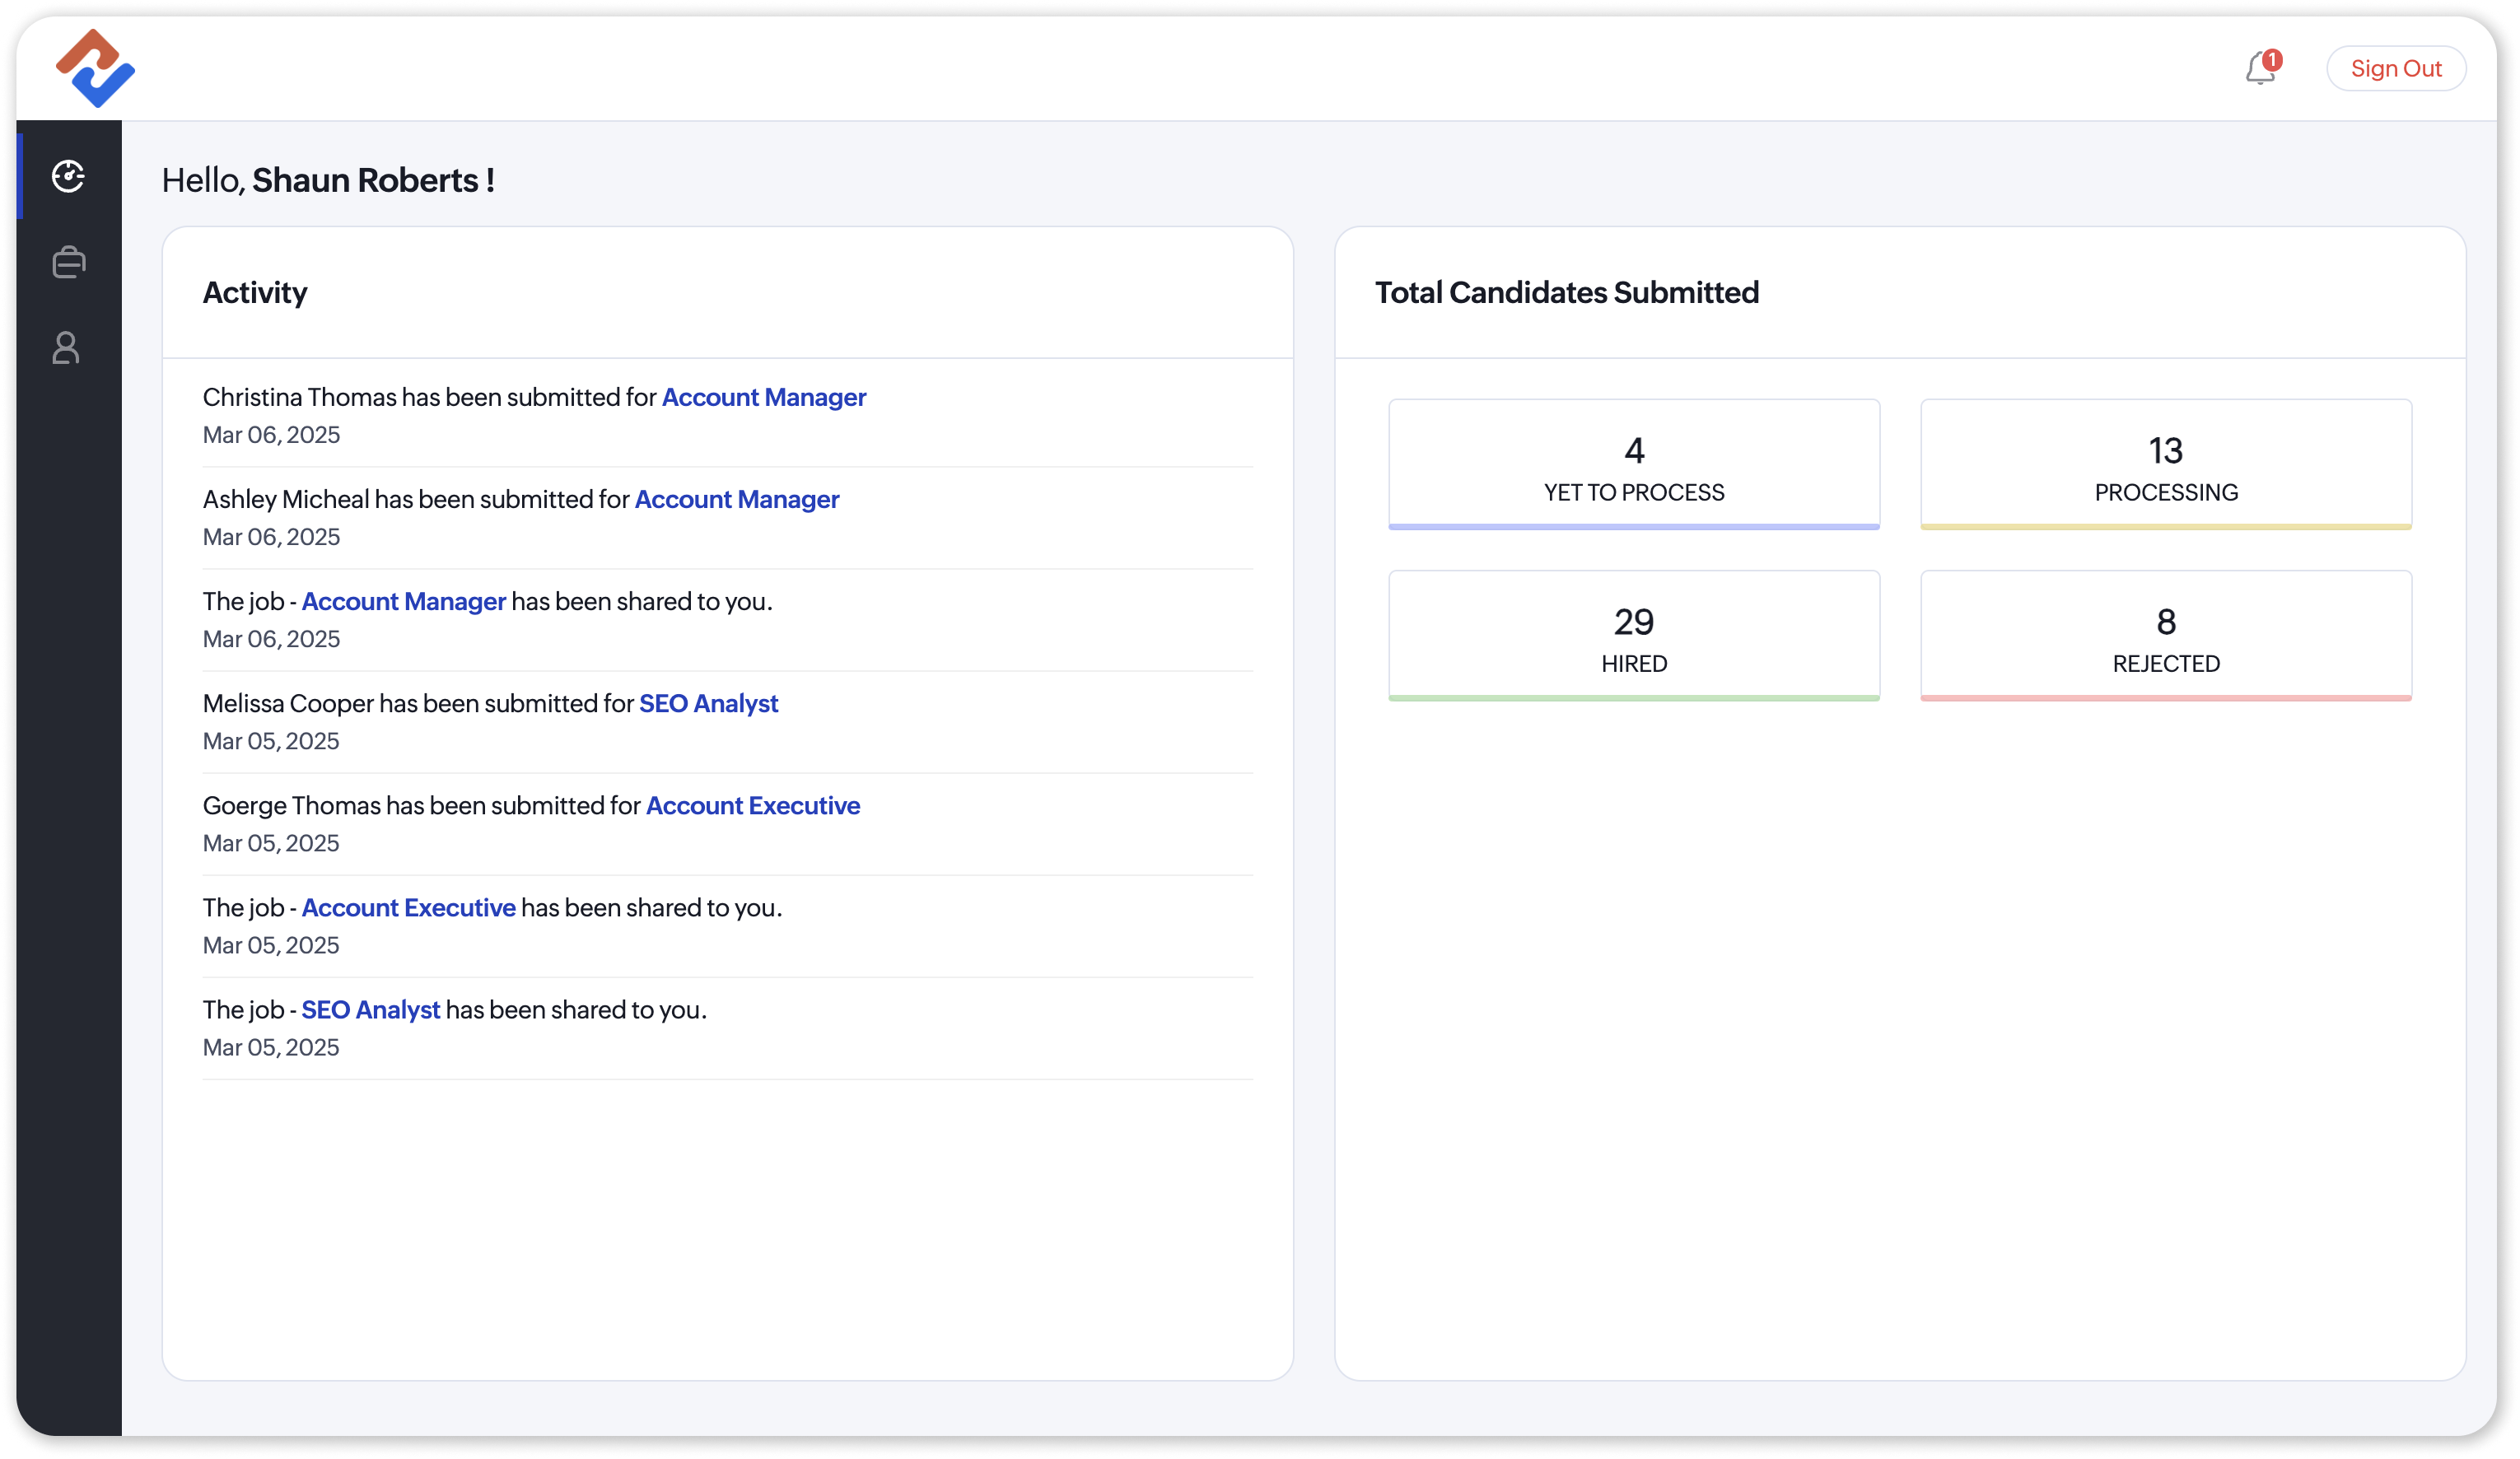Viewport: 2520px width, 1459px height.
Task: Open the dashboard sidebar icon
Action: [x=68, y=176]
